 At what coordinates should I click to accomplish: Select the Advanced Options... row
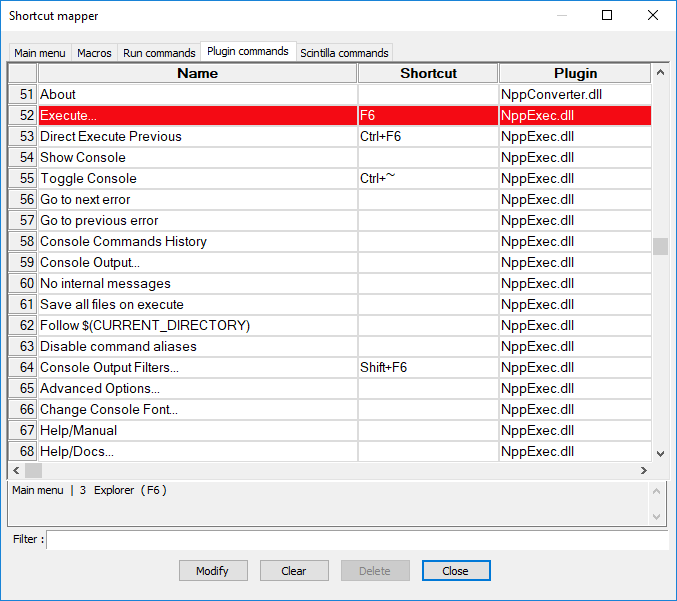click(329, 388)
